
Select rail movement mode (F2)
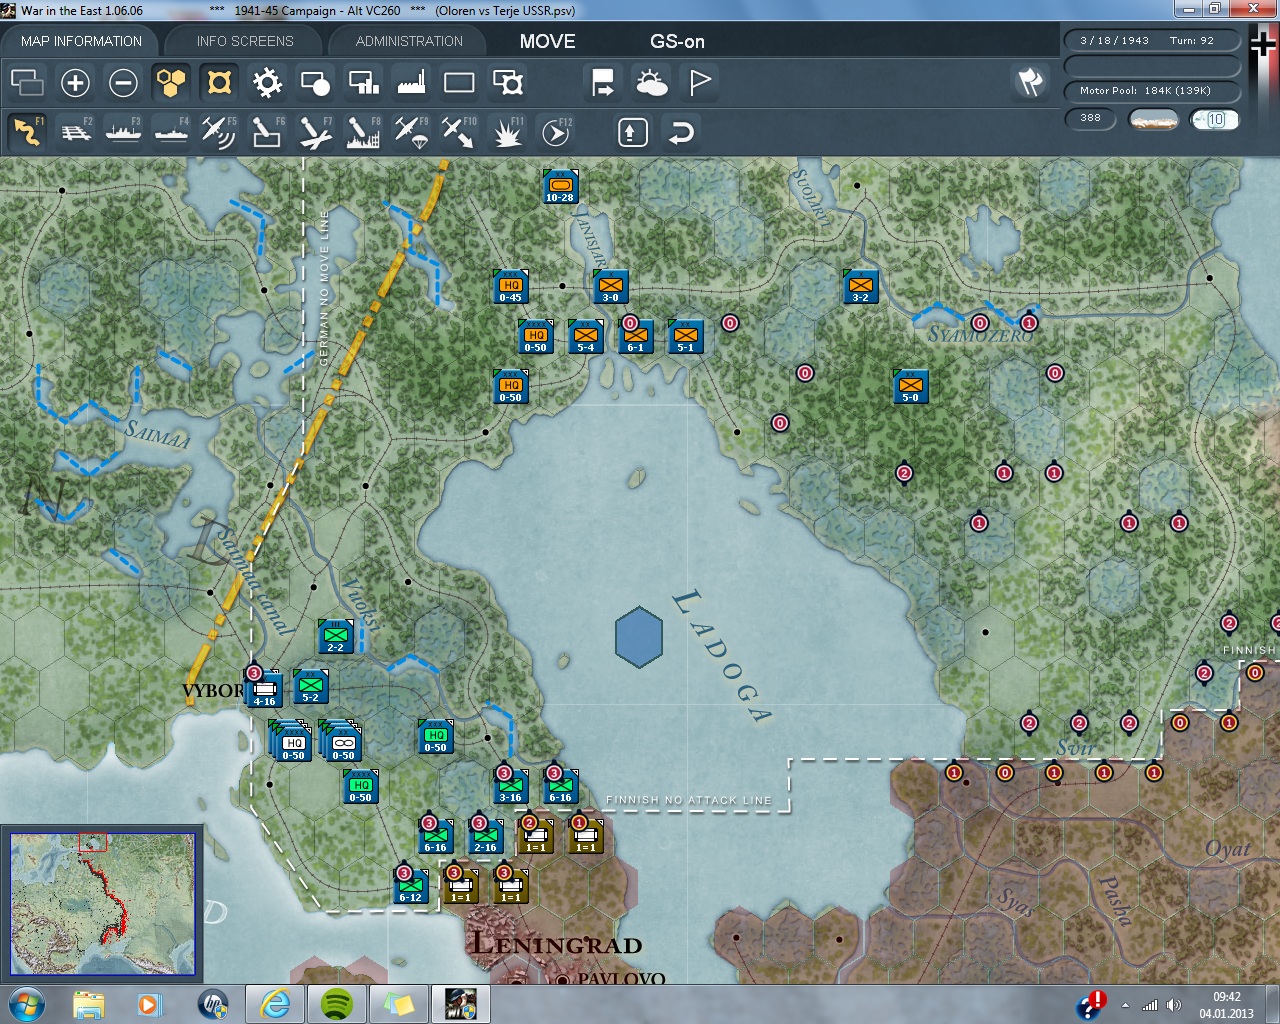pyautogui.click(x=76, y=132)
